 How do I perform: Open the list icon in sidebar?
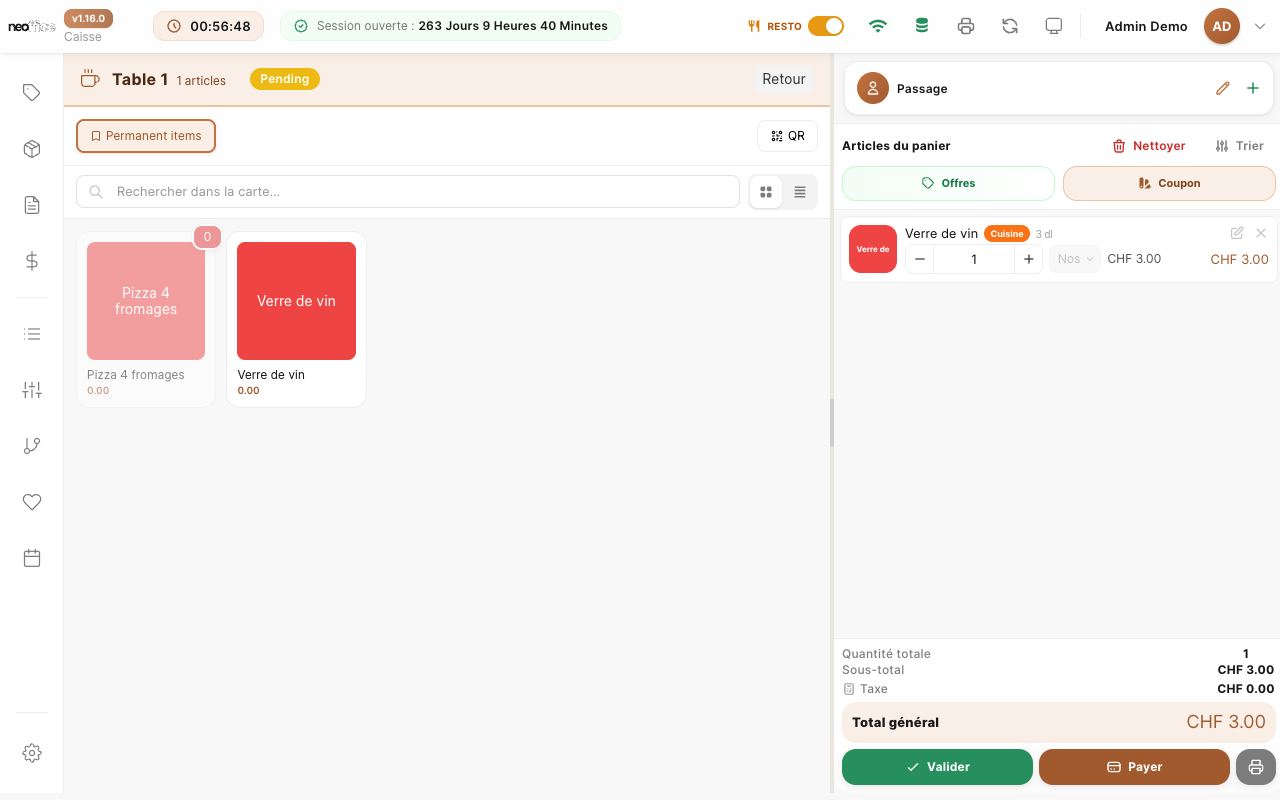[32, 334]
